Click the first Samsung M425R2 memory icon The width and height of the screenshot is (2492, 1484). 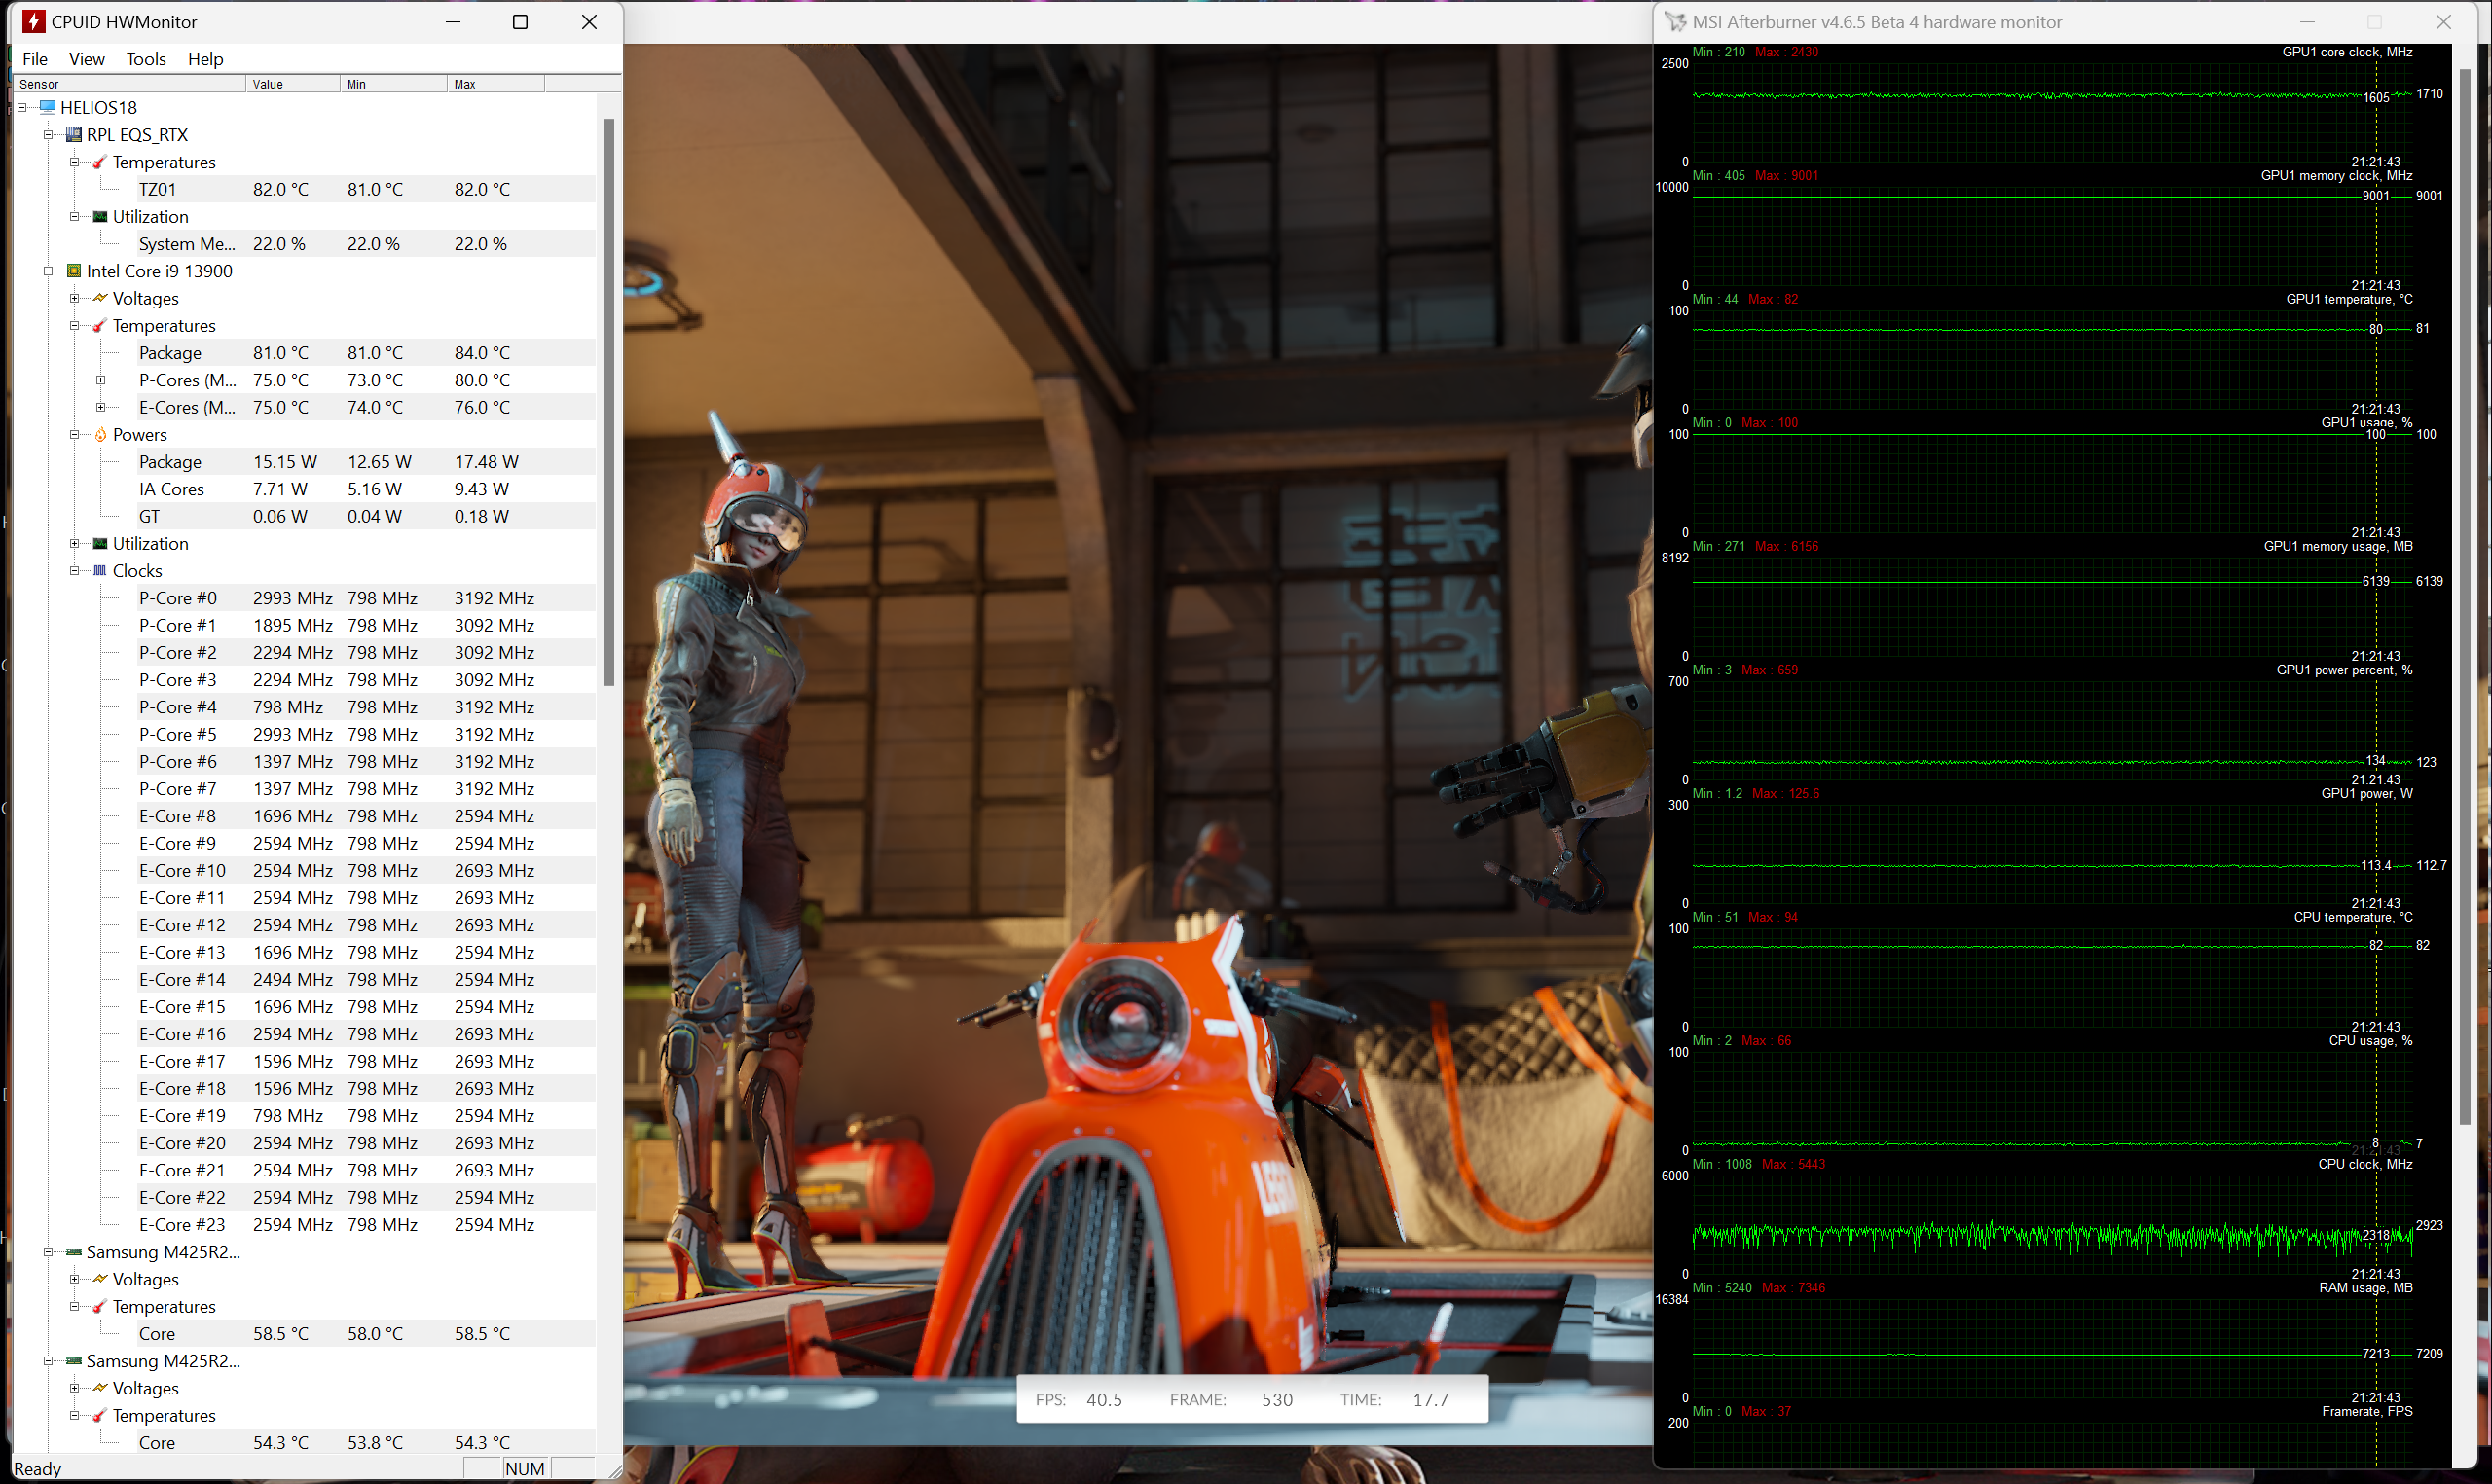pyautogui.click(x=73, y=1252)
